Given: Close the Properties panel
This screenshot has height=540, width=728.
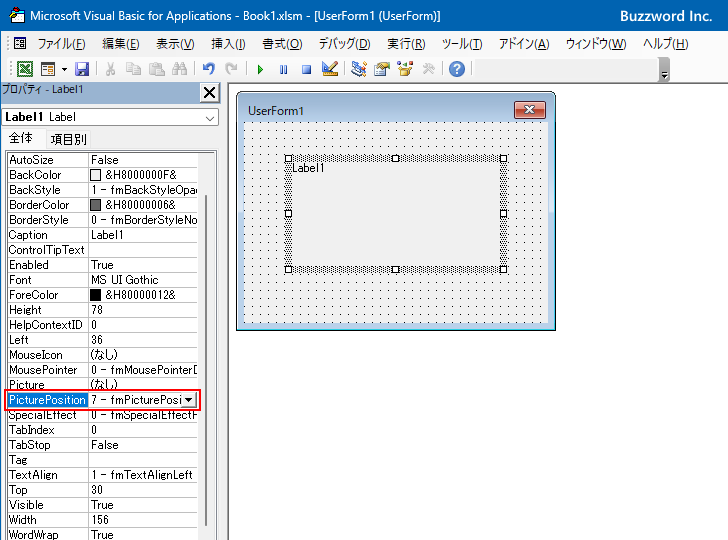Looking at the screenshot, I should pyautogui.click(x=209, y=92).
